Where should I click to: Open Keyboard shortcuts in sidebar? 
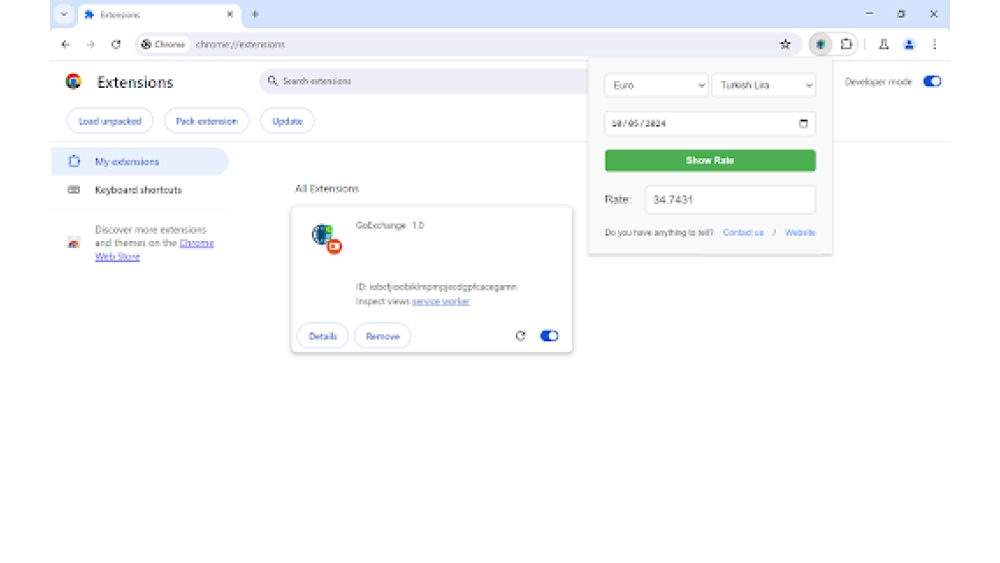point(139,190)
